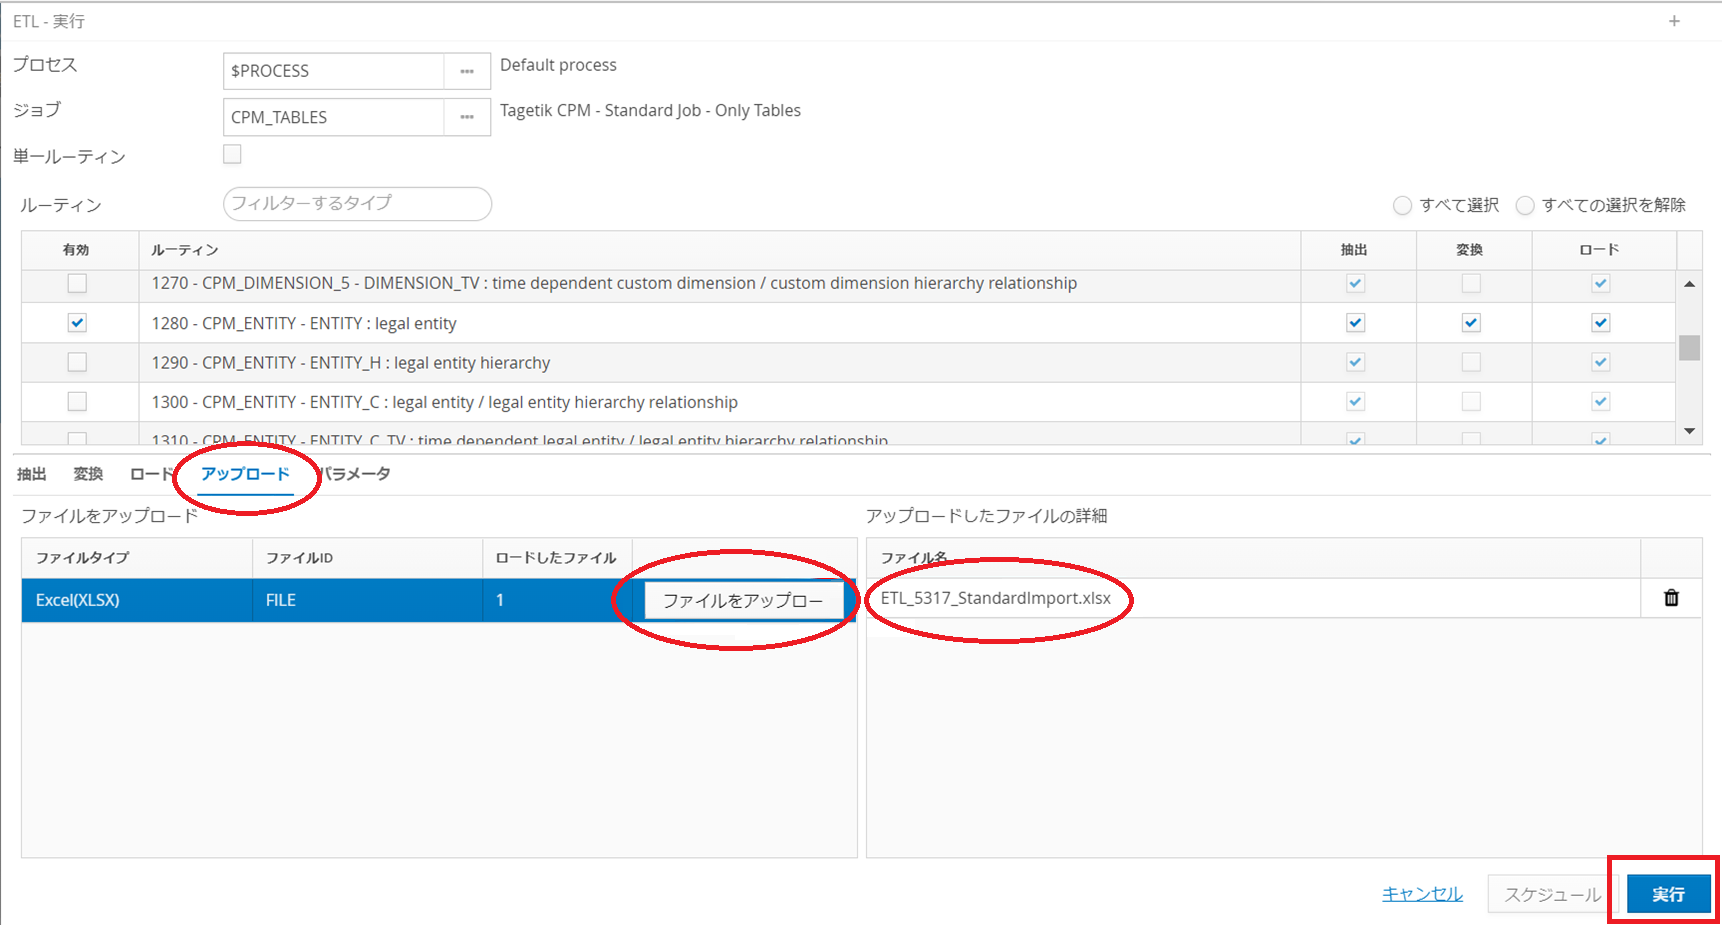Delete uploaded file with trash icon
The width and height of the screenshot is (1722, 925).
[1670, 598]
